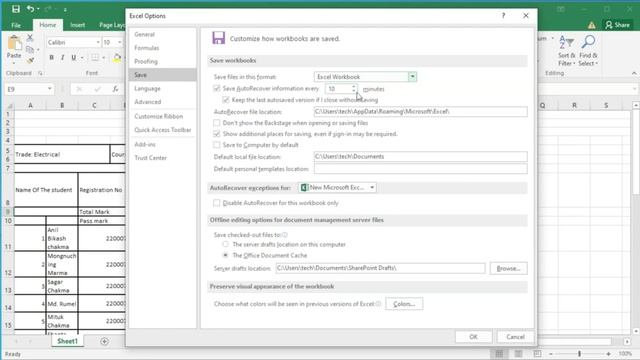Select Proofing category in Excel Options

[146, 62]
